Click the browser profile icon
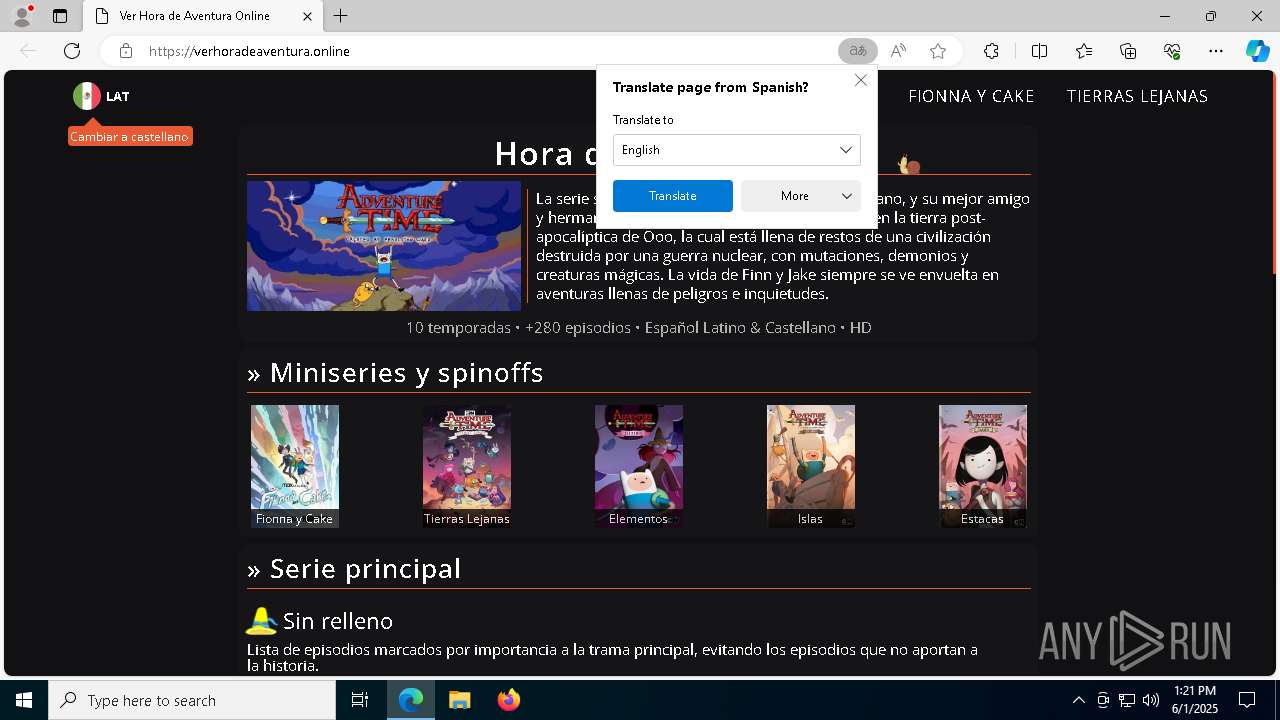 (x=21, y=16)
